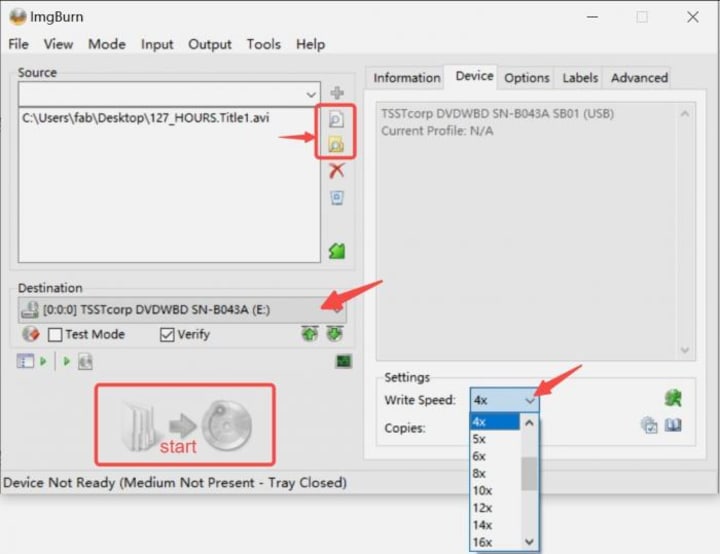
Task: Click the panel layout icon on the lower toolbar
Action: pos(25,362)
